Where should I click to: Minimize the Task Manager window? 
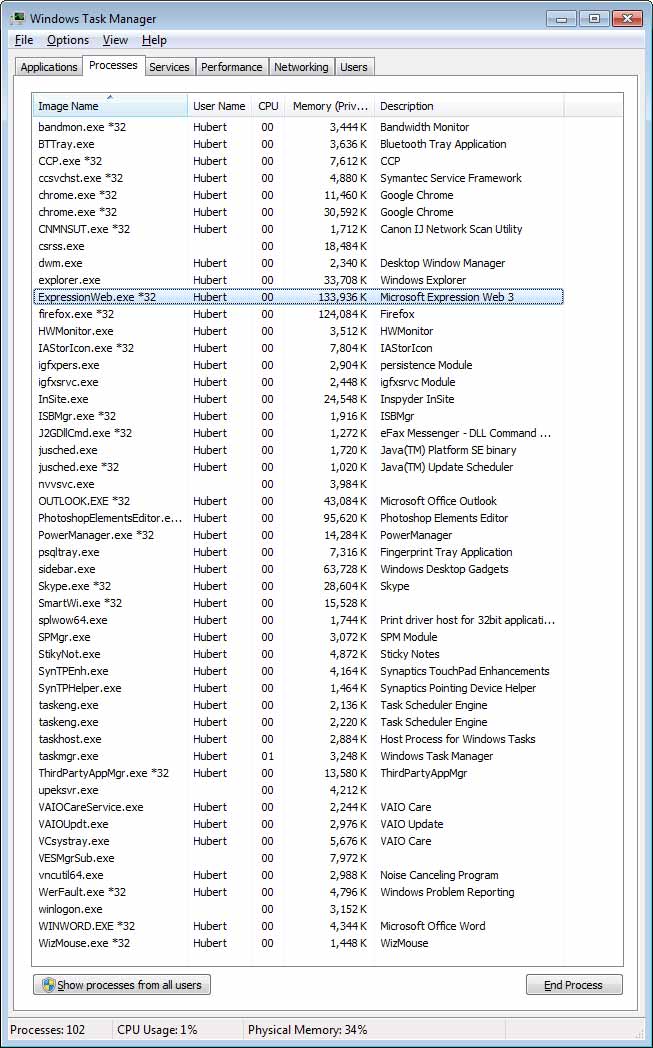coord(561,19)
